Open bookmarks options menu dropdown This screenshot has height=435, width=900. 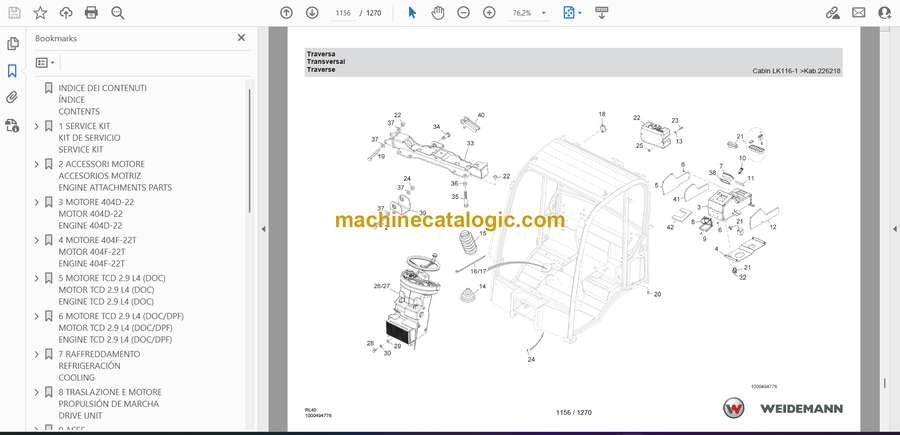click(x=46, y=62)
